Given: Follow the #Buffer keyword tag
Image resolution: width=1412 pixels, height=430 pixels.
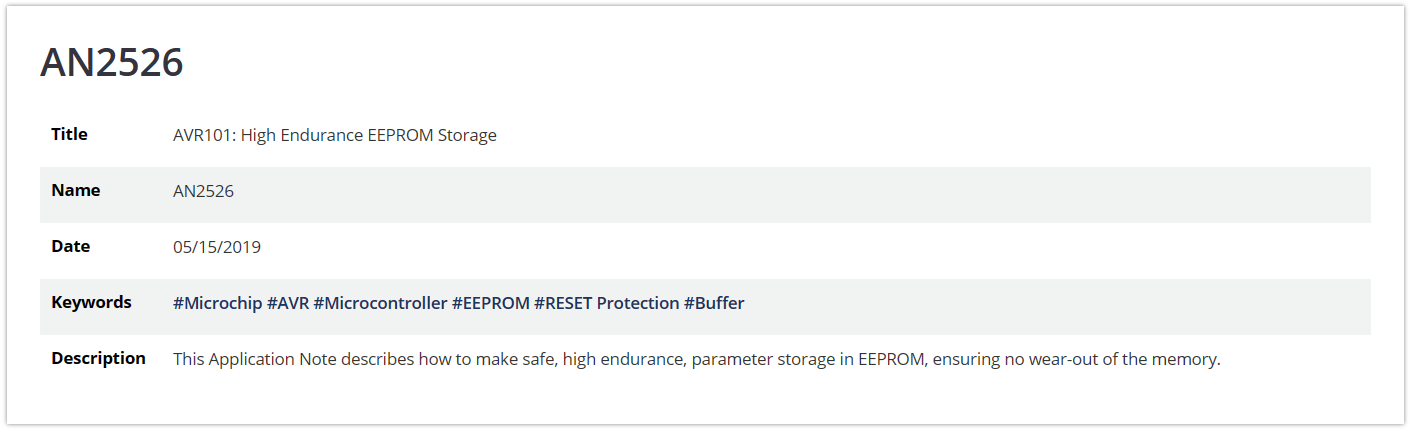Looking at the screenshot, I should (714, 303).
